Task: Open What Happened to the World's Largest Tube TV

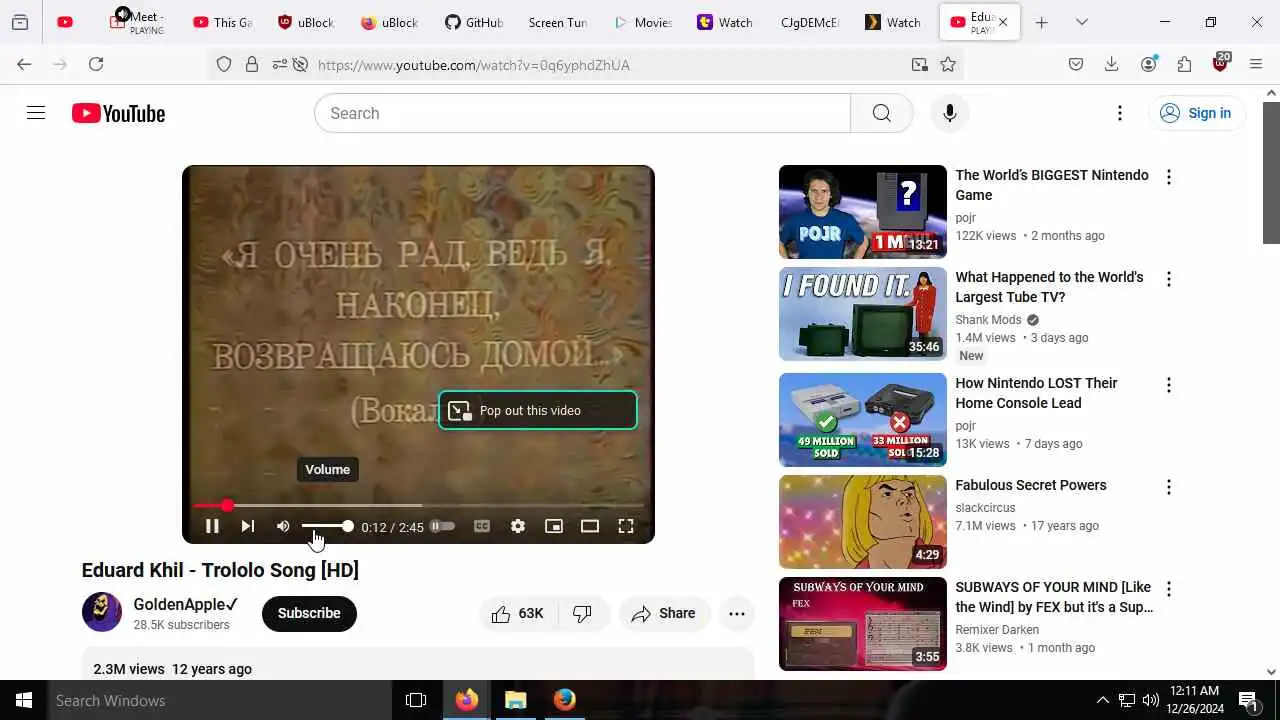Action: 1049,287
